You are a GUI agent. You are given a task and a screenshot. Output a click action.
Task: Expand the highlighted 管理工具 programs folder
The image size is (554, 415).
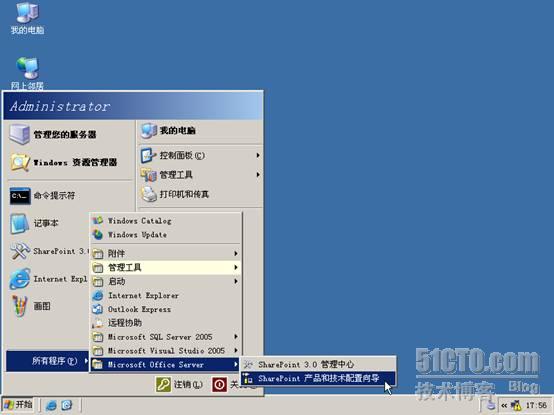(x=166, y=267)
